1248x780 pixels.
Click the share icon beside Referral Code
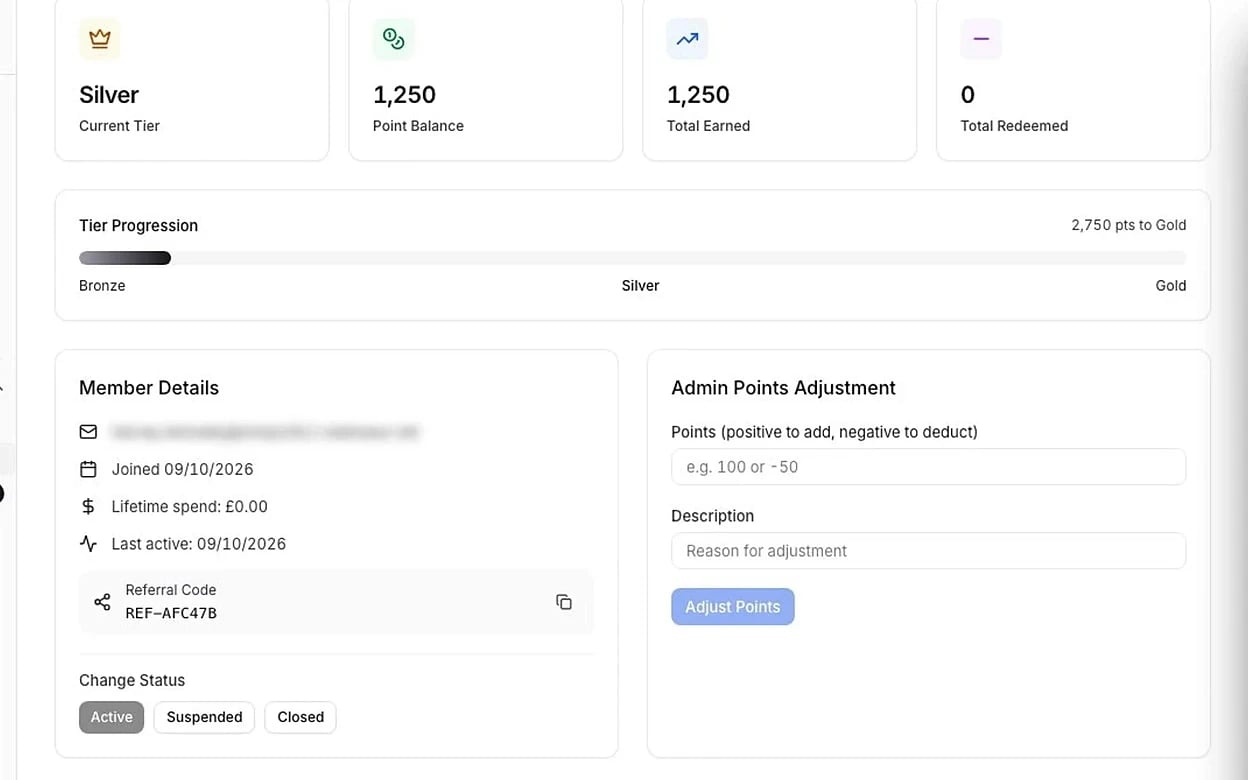click(102, 602)
